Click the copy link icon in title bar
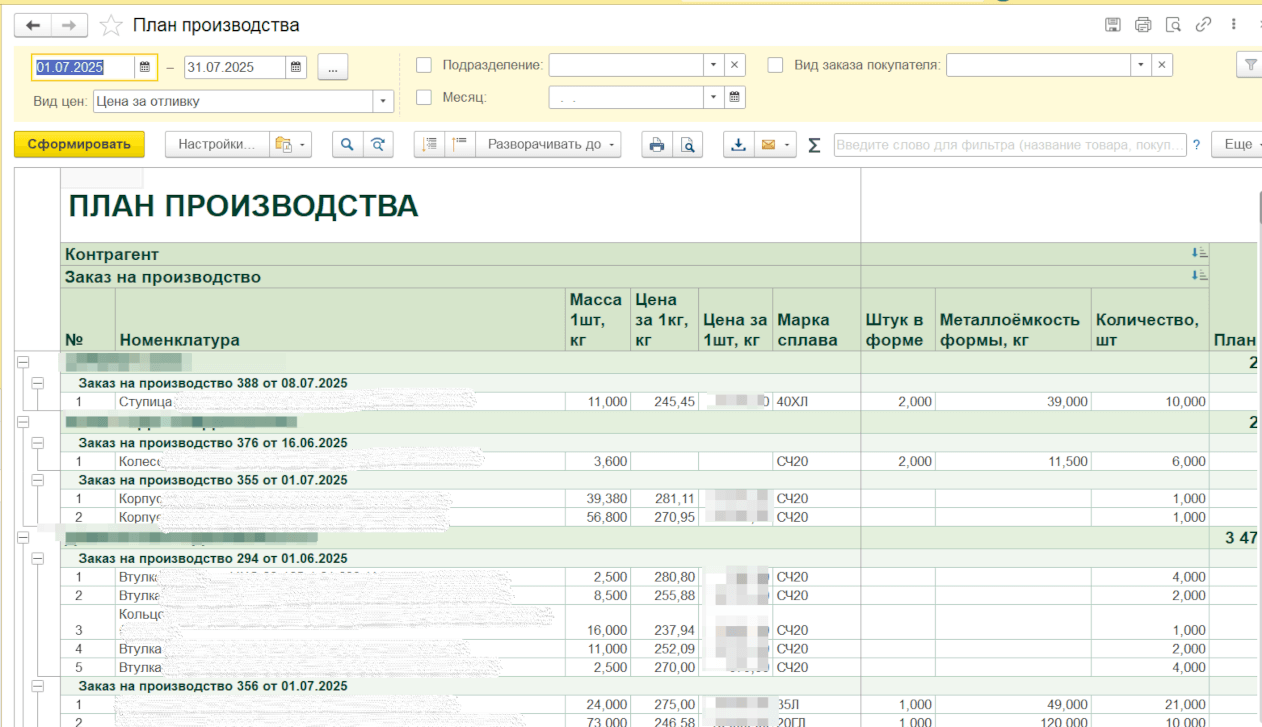The image size is (1262, 727). point(1204,25)
